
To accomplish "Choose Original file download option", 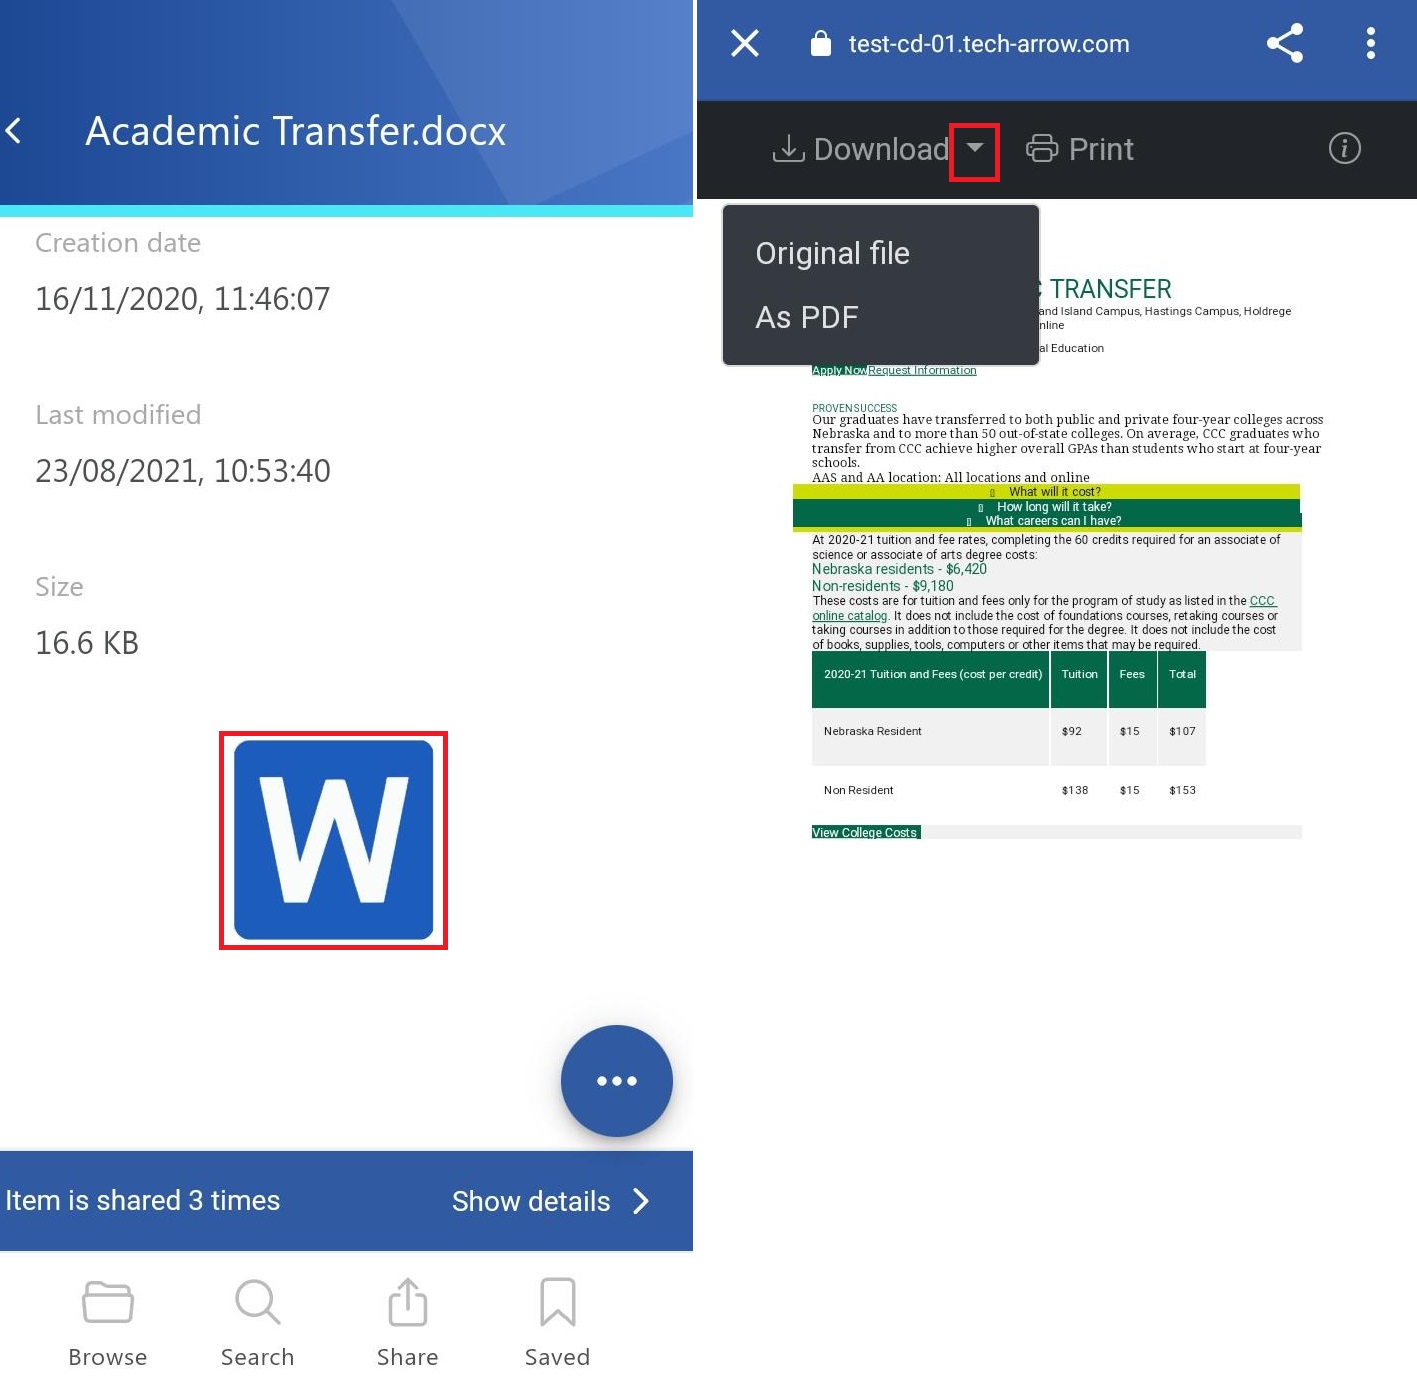I will point(833,253).
